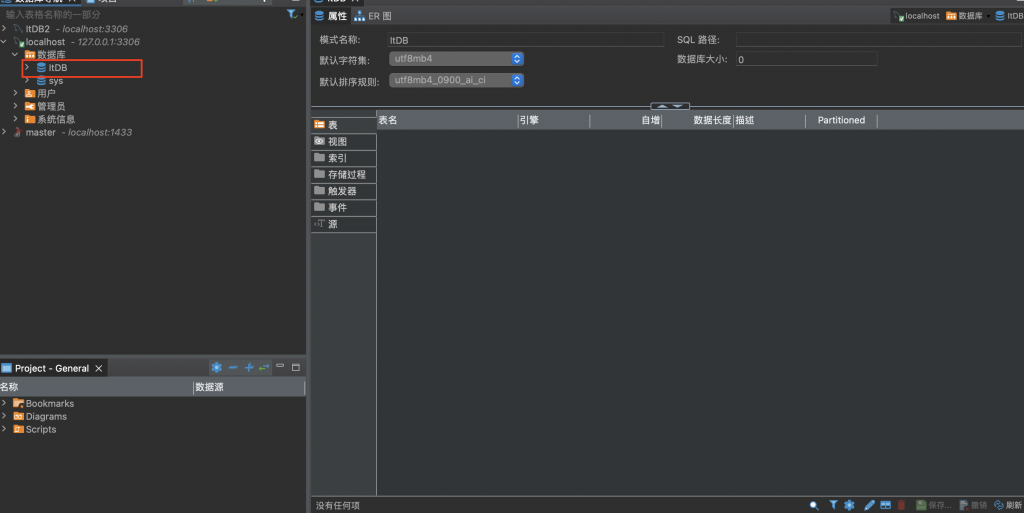This screenshot has height=513, width=1024.
Task: Switch to the ER 图 tab
Action: tap(373, 16)
